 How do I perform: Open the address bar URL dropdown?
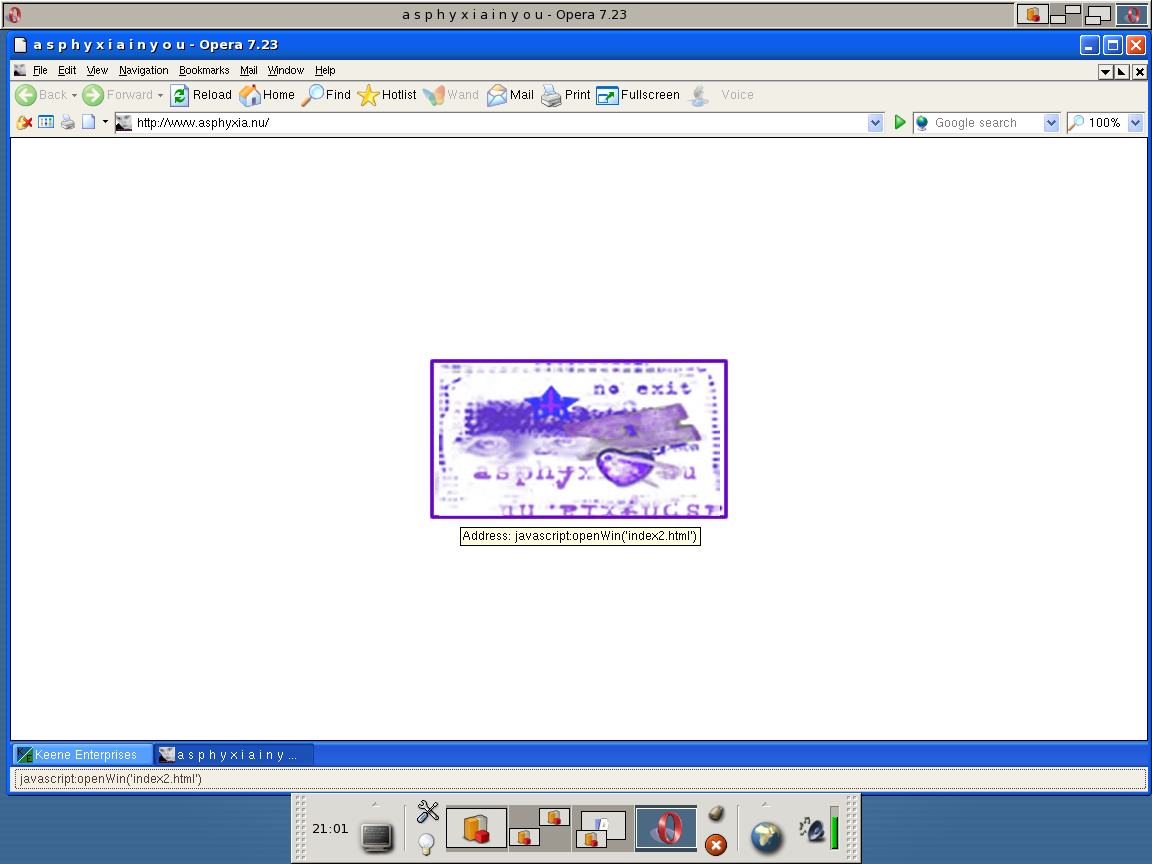point(875,123)
